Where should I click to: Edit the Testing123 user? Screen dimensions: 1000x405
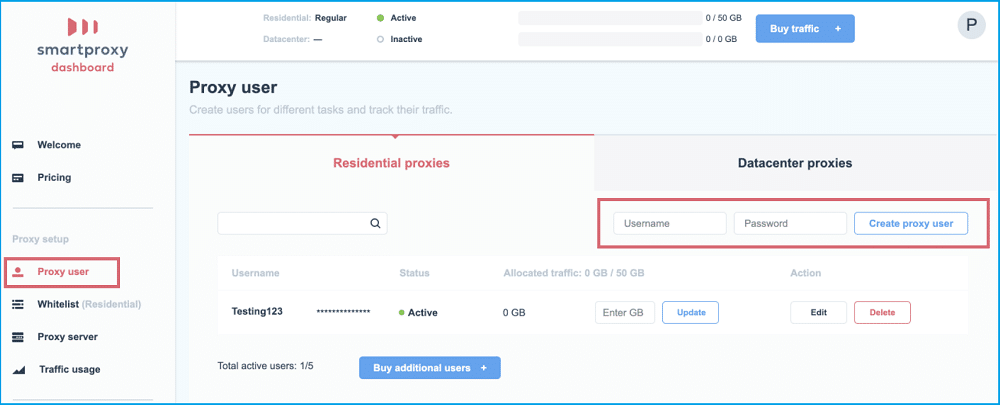tap(819, 313)
